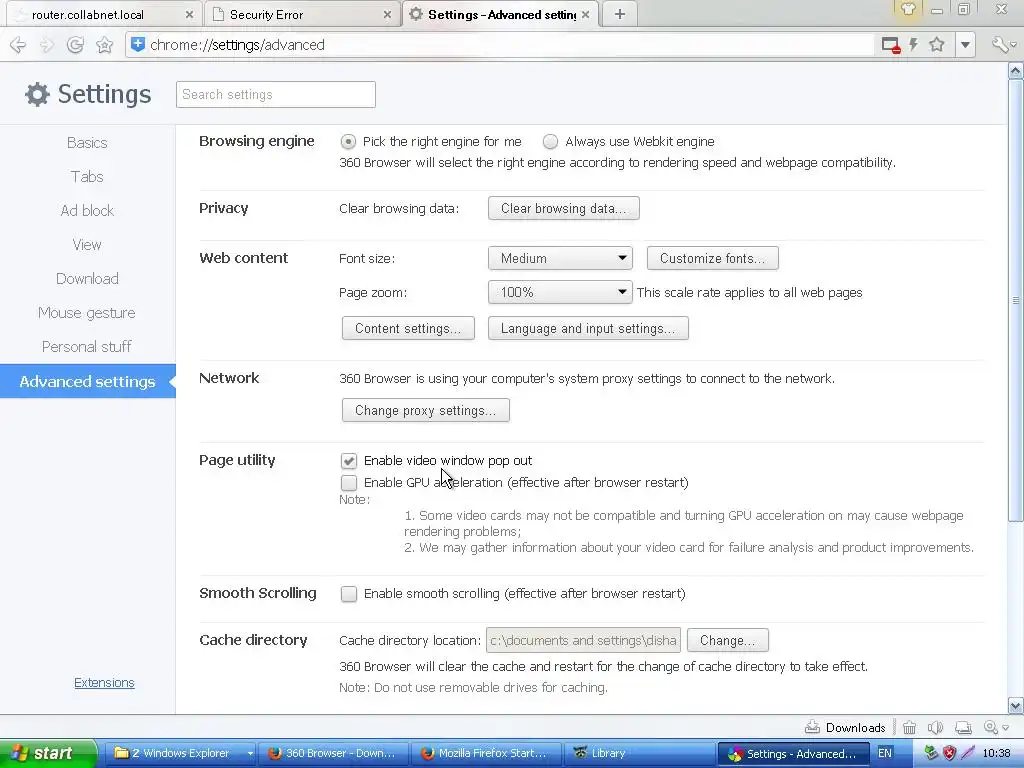Uncheck Enable video window pop out
Viewport: 1024px width, 768px height.
(x=349, y=461)
